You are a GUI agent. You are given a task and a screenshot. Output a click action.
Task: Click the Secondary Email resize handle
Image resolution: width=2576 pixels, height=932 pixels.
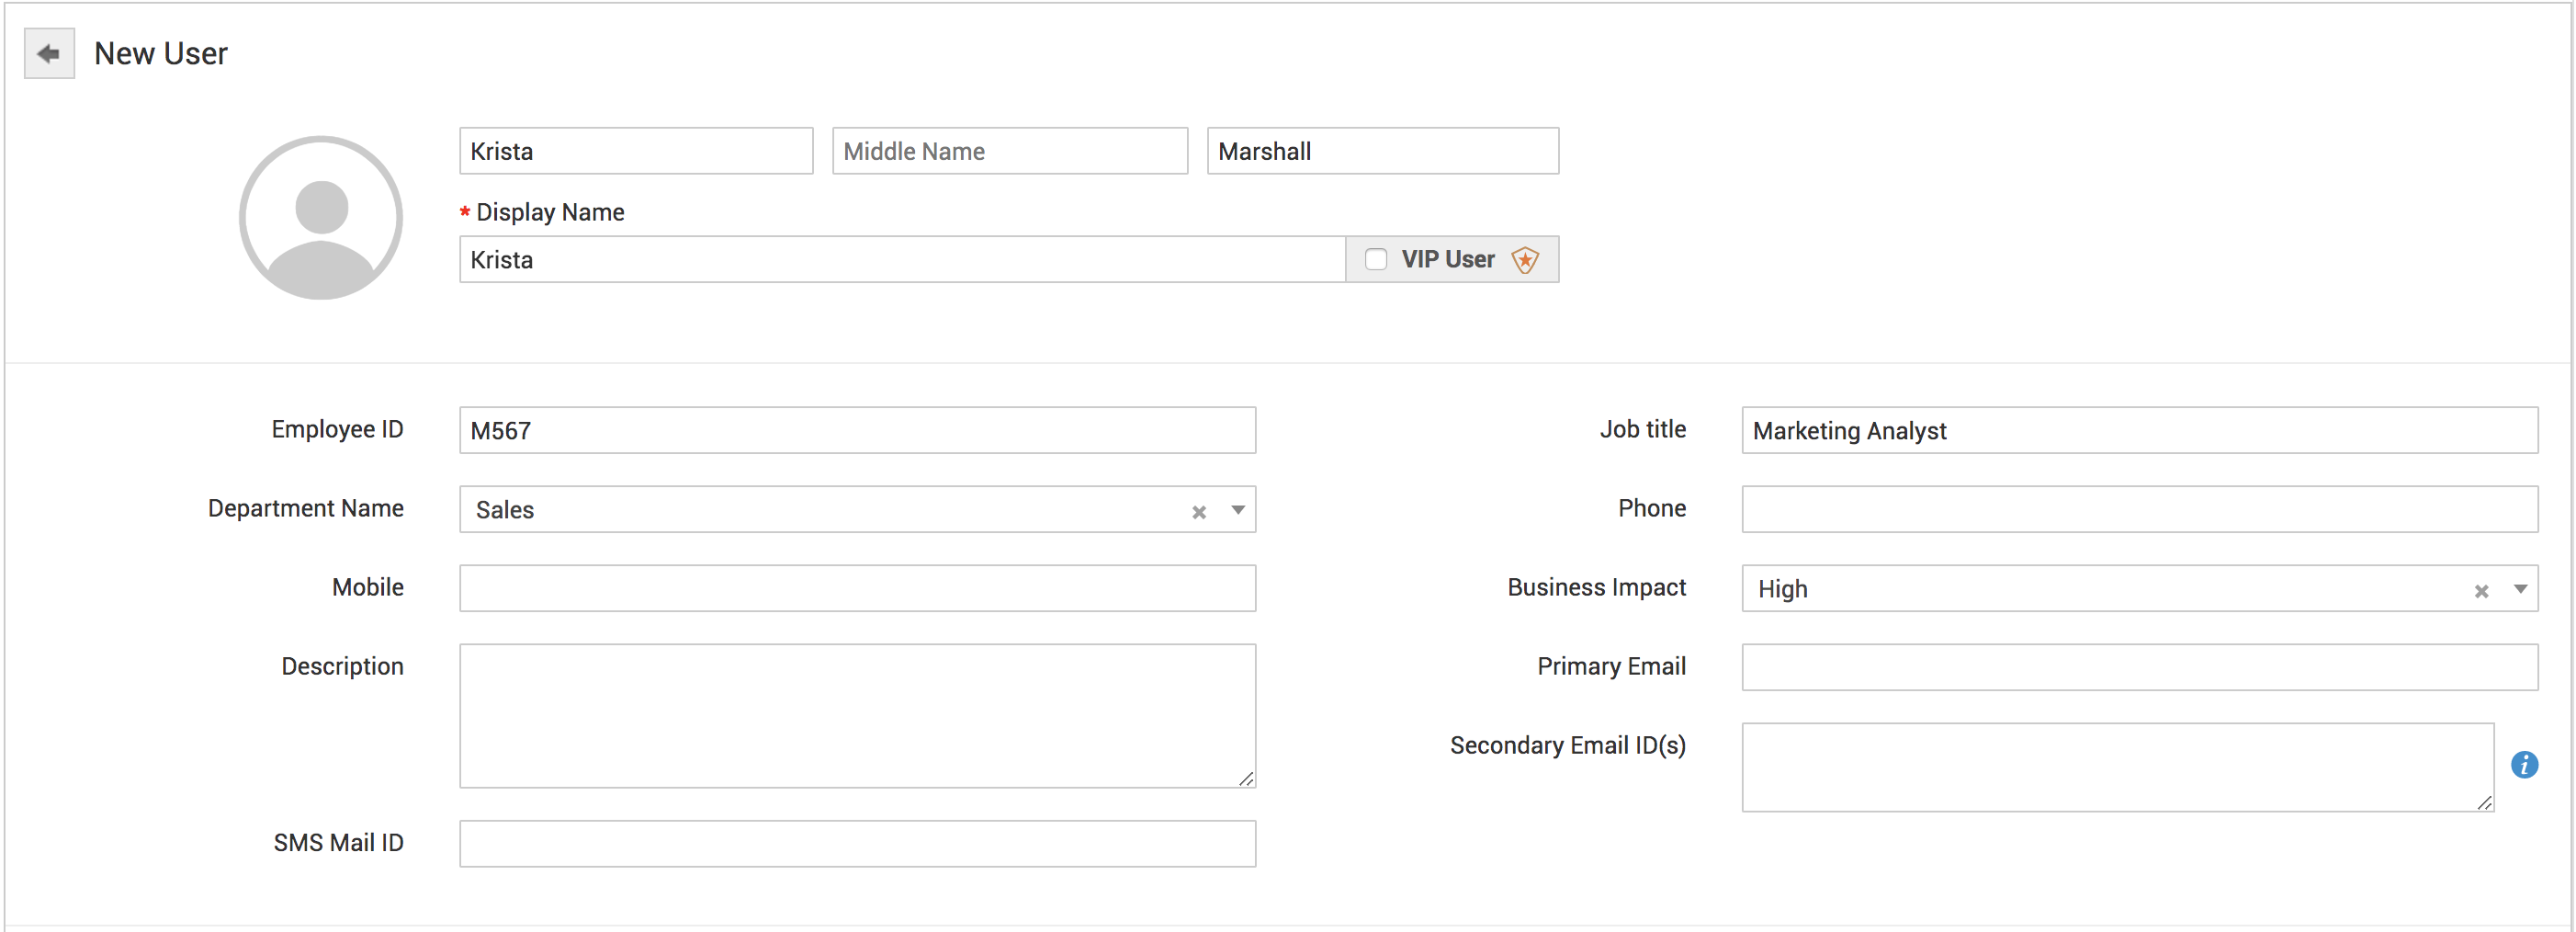(2484, 803)
